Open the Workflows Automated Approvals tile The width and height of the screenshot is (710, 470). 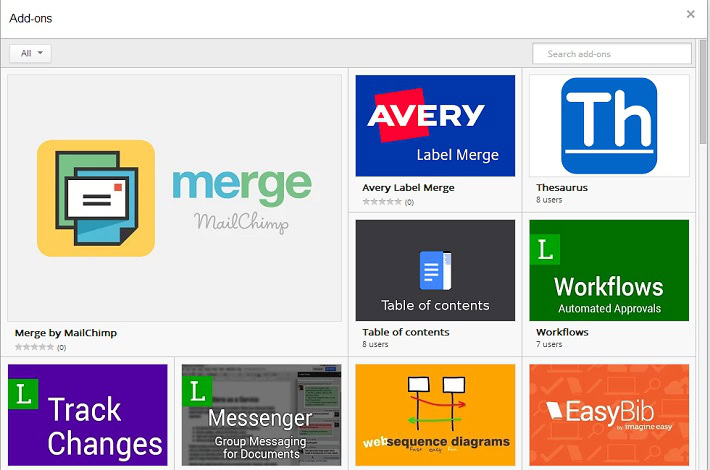[x=609, y=270]
